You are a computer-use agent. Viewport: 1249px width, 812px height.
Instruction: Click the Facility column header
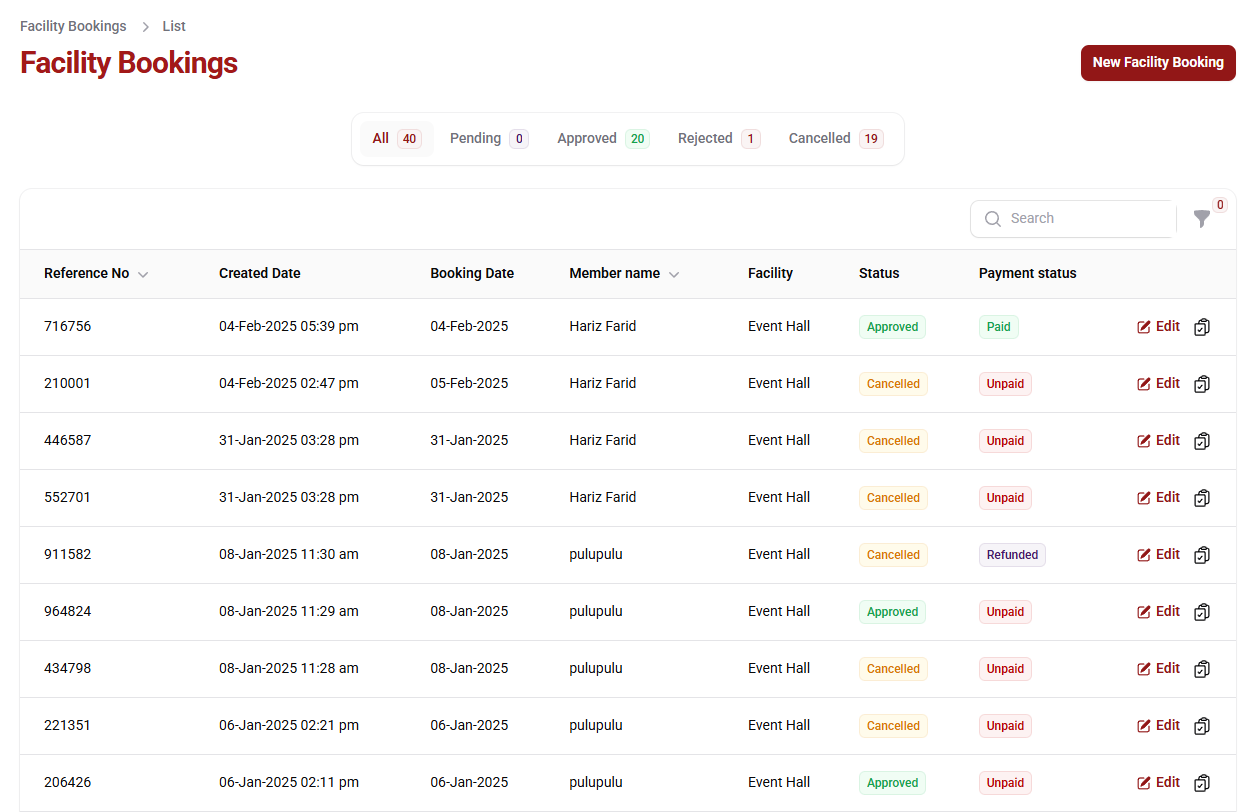(770, 273)
